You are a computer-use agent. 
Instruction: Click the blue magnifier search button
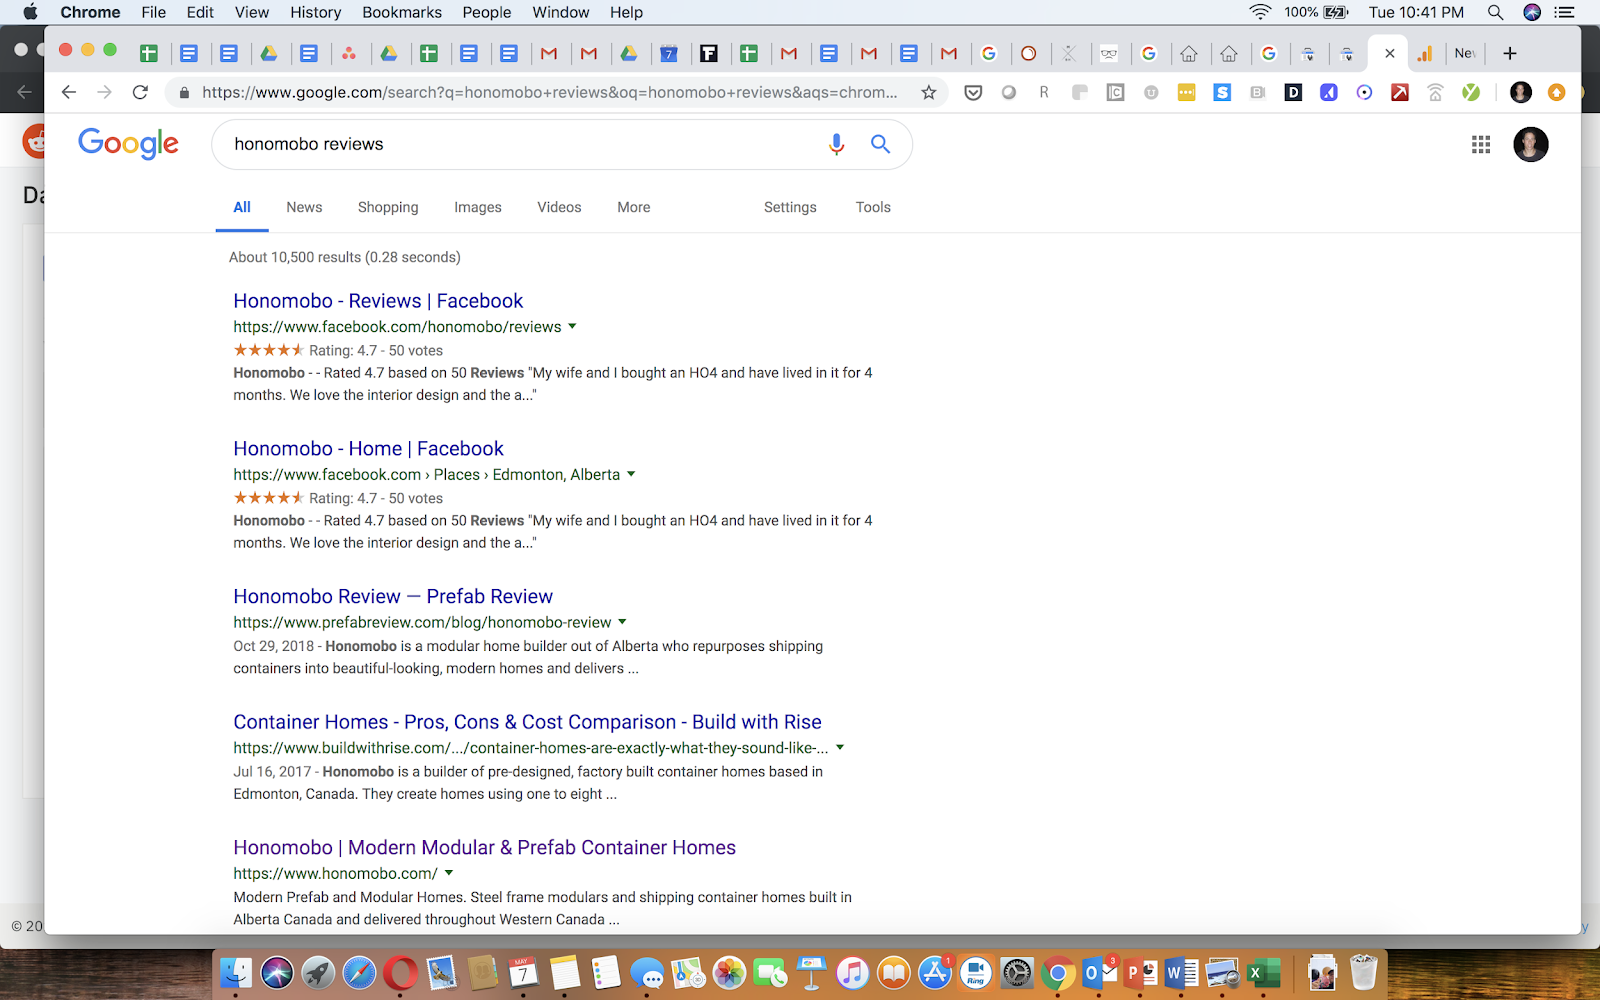click(x=880, y=144)
